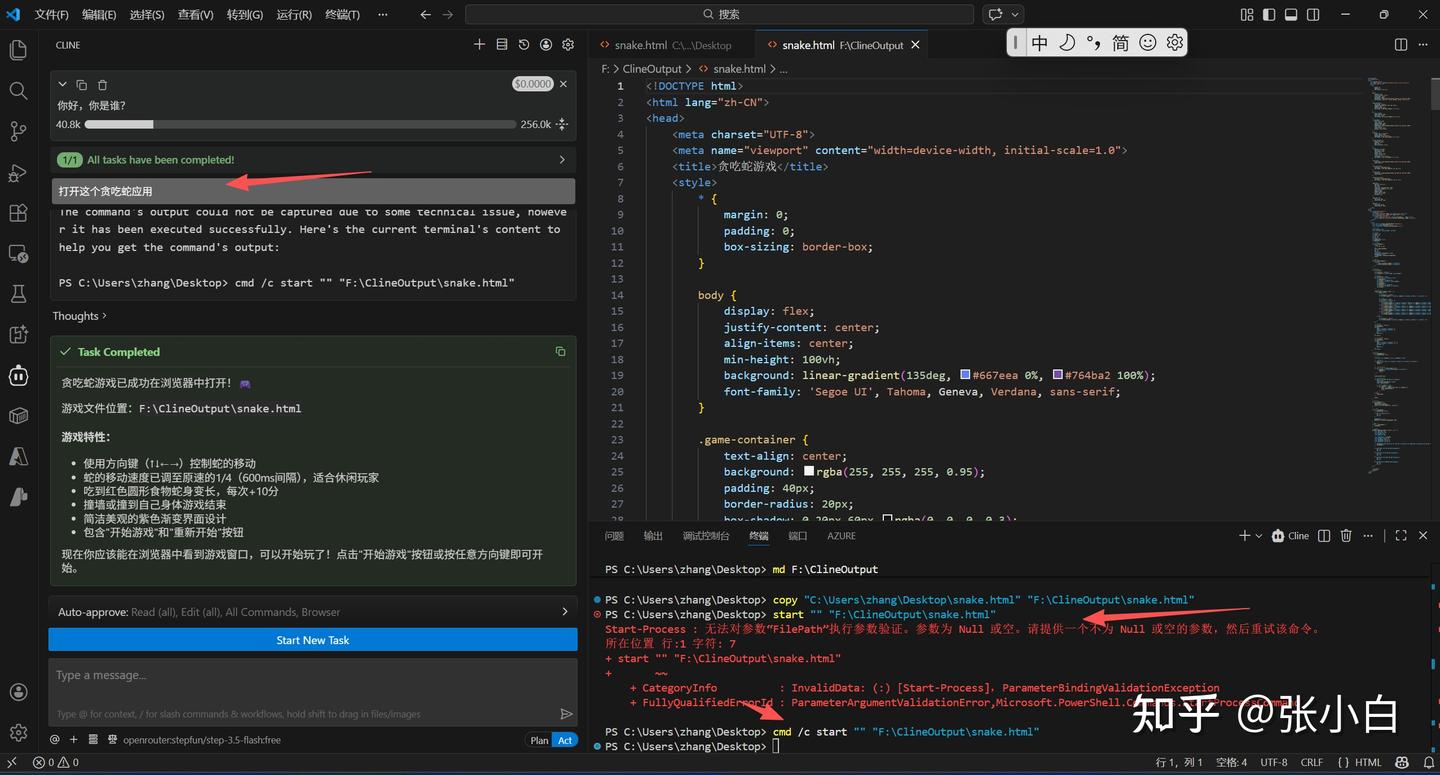The height and width of the screenshot is (775, 1440).
Task: Expand the Auto-approve settings row
Action: [312, 612]
